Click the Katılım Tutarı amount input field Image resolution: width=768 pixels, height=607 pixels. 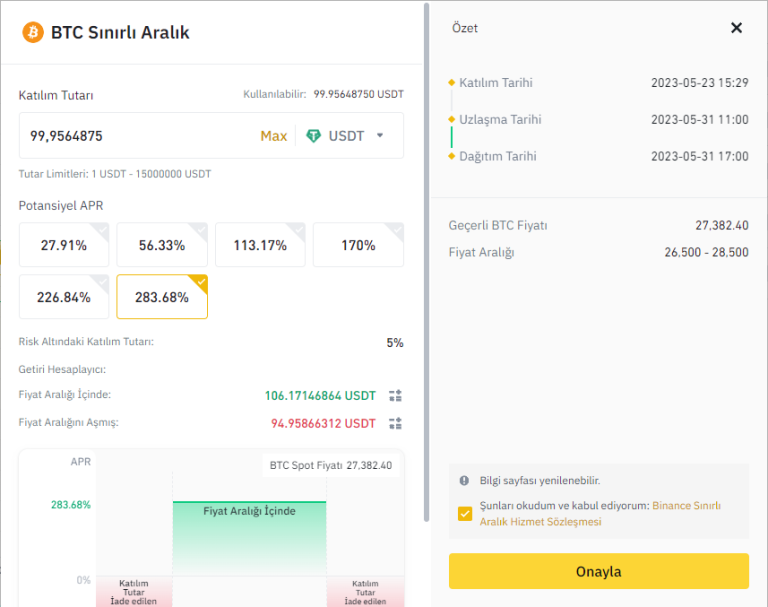click(130, 136)
